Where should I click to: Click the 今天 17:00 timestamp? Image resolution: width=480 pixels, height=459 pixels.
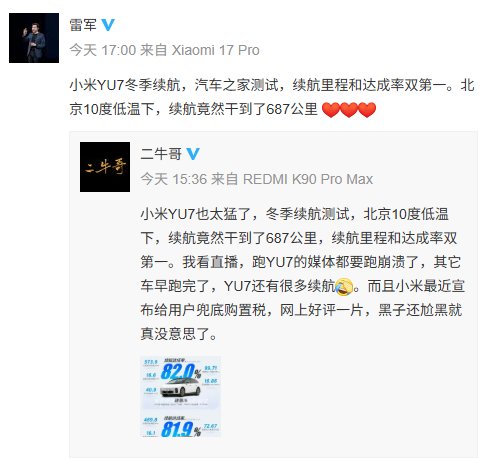point(103,50)
